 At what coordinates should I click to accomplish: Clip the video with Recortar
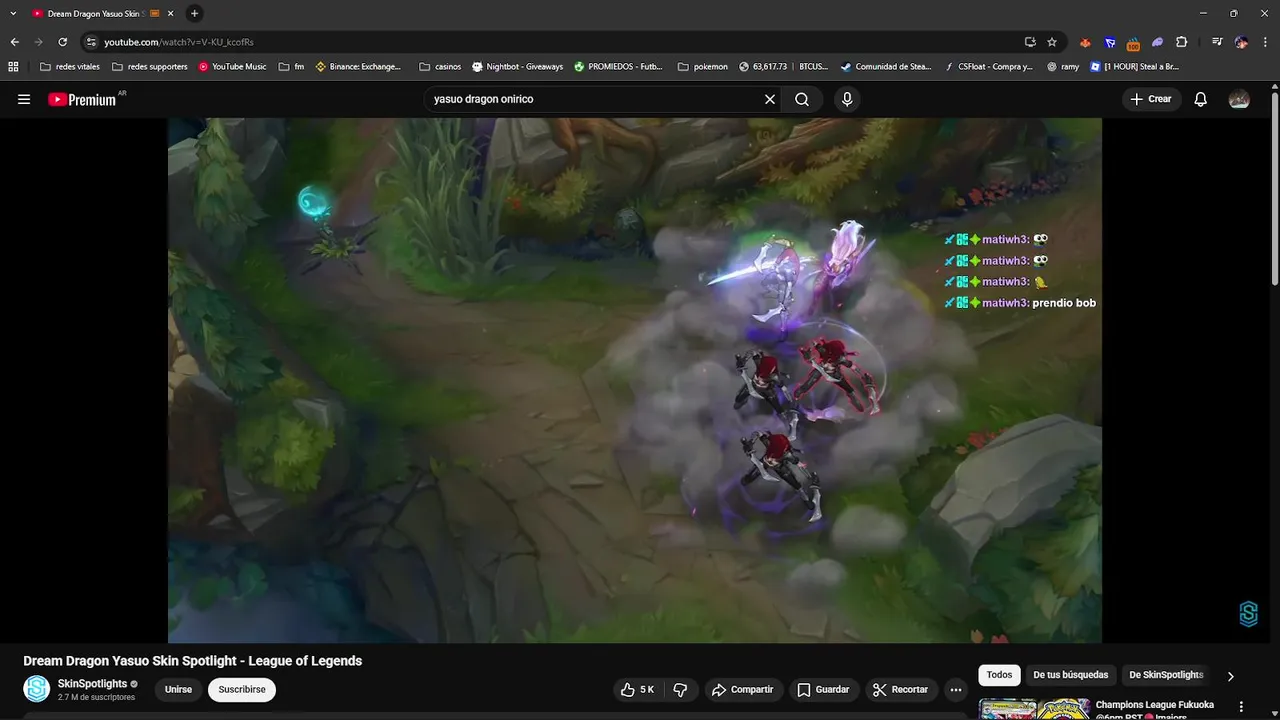pyautogui.click(x=900, y=690)
